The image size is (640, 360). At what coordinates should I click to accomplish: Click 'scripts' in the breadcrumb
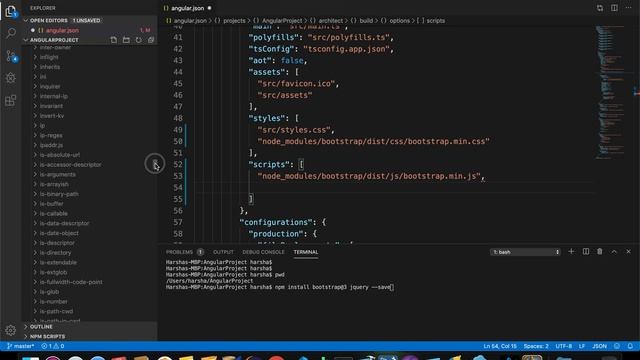click(436, 21)
